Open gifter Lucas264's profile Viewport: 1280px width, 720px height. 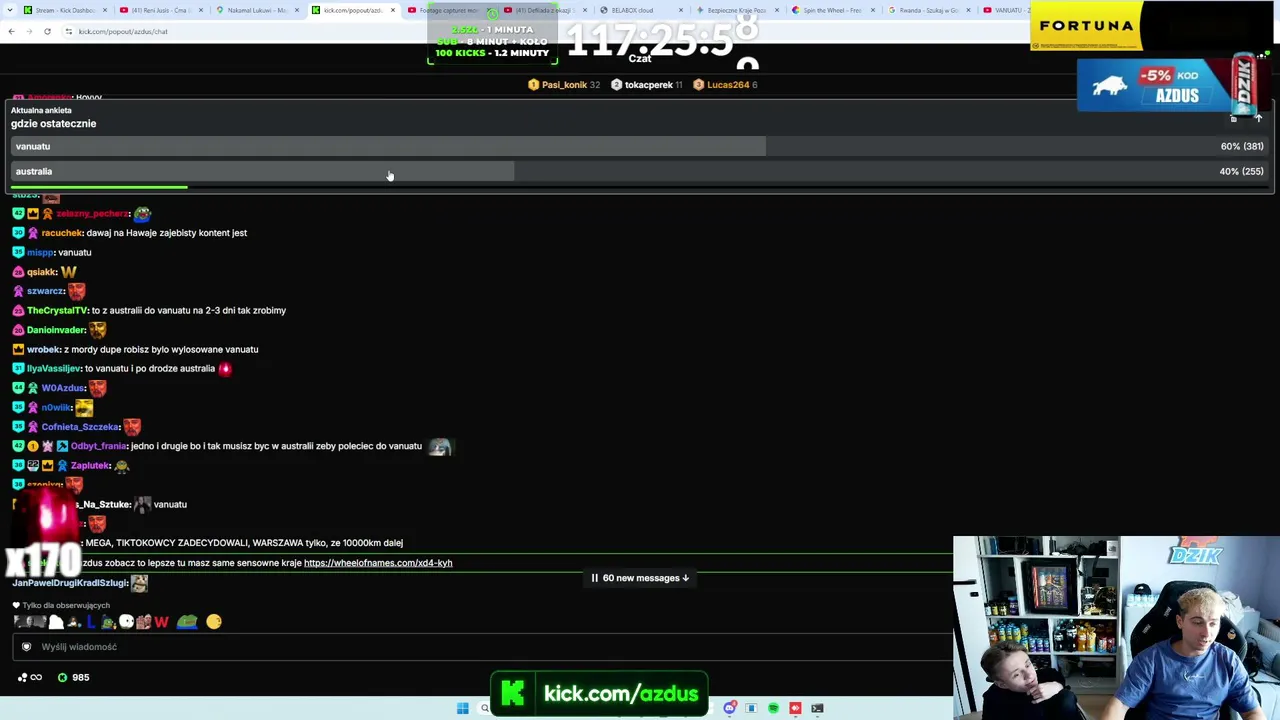(727, 85)
